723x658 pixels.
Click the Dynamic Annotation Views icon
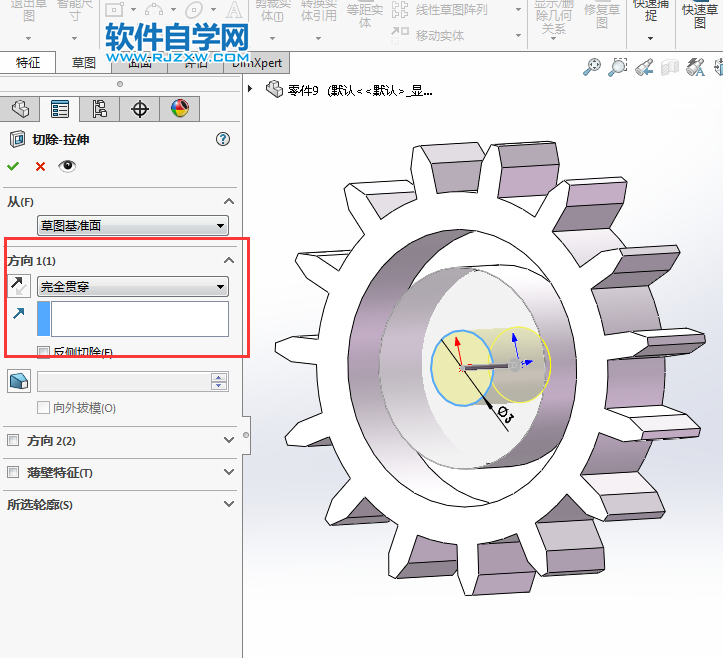point(696,67)
